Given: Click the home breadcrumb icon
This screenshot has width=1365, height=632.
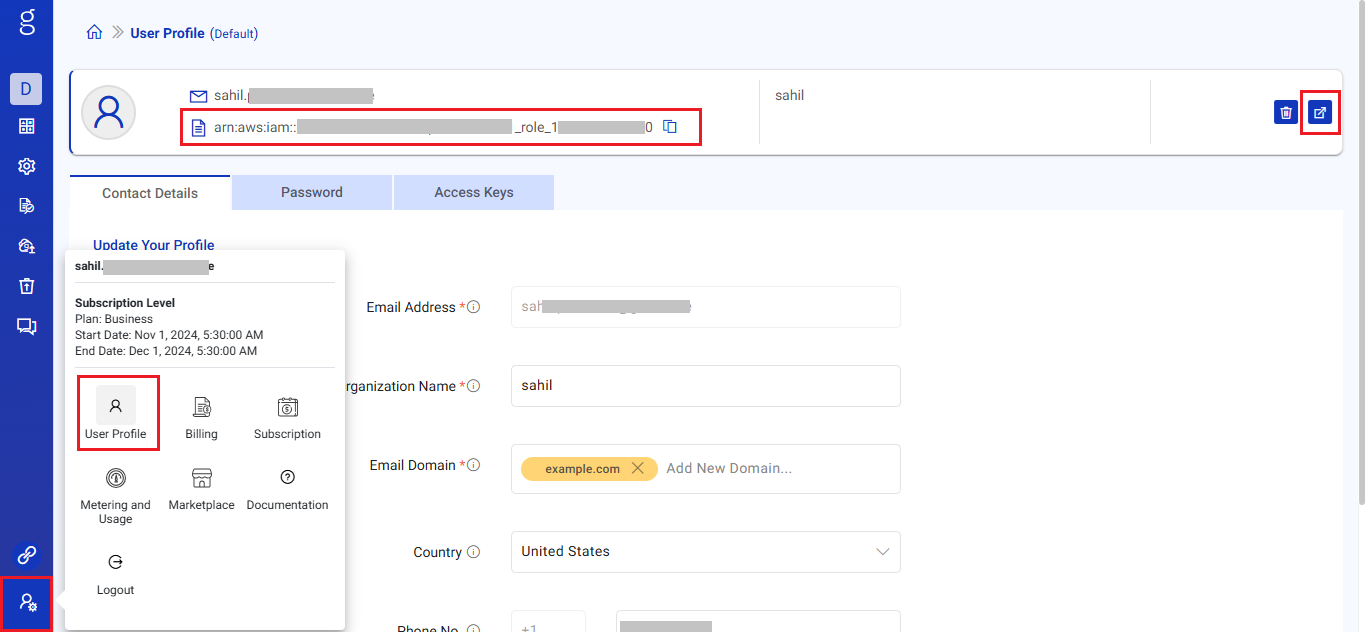Looking at the screenshot, I should (94, 33).
